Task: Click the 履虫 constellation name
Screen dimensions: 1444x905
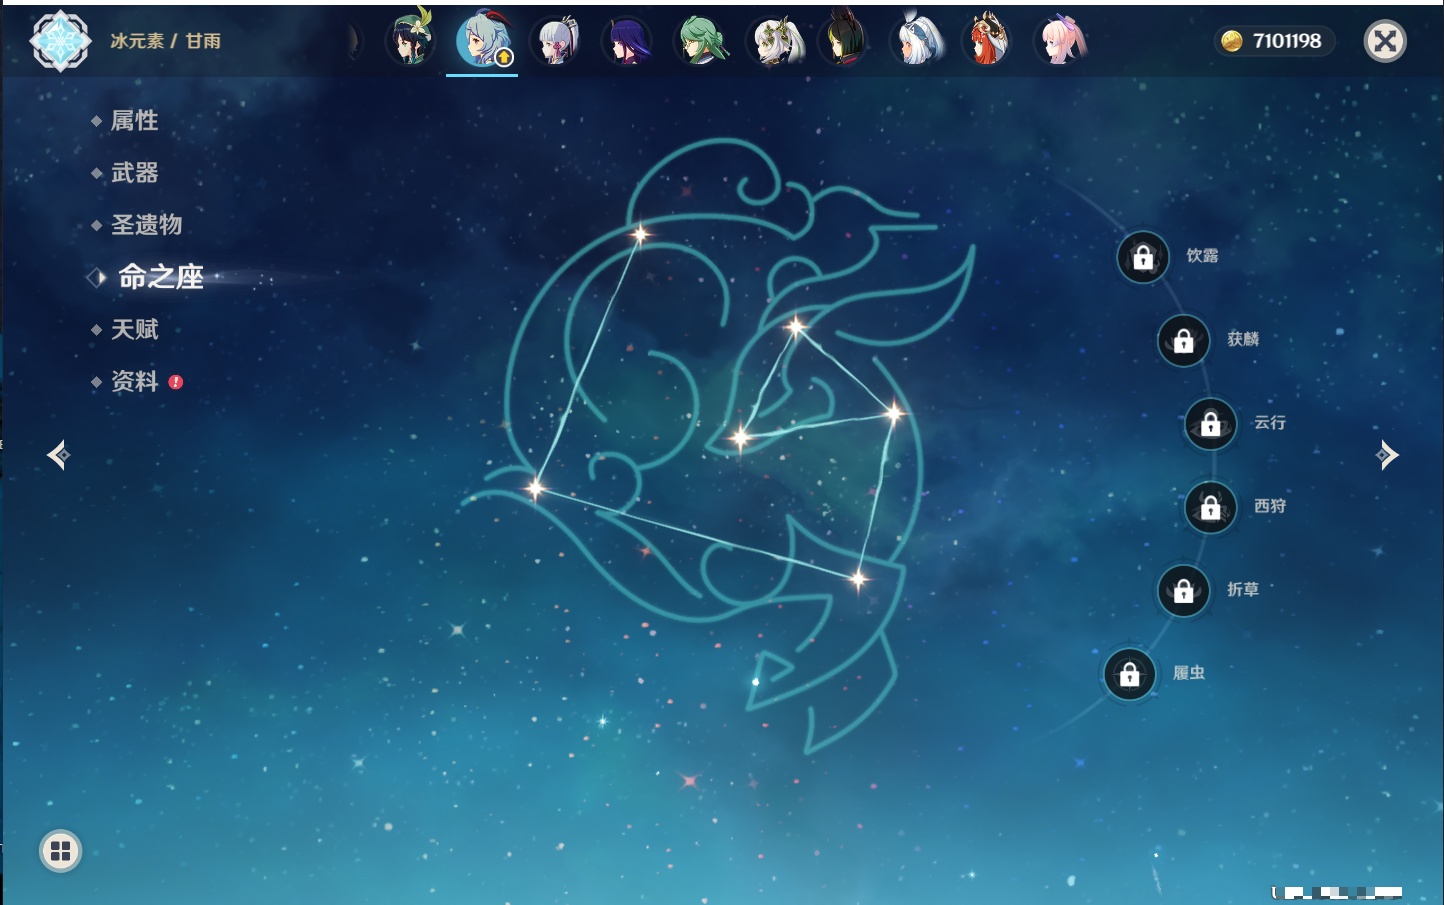Action: click(1189, 673)
